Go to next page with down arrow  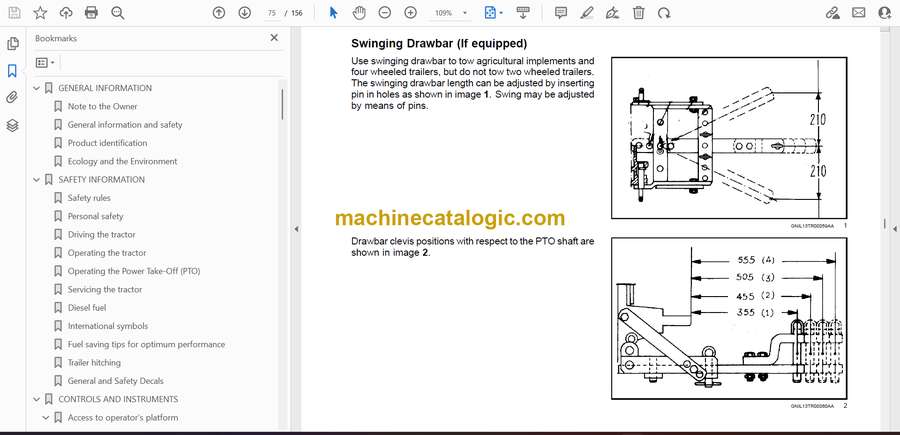click(245, 13)
